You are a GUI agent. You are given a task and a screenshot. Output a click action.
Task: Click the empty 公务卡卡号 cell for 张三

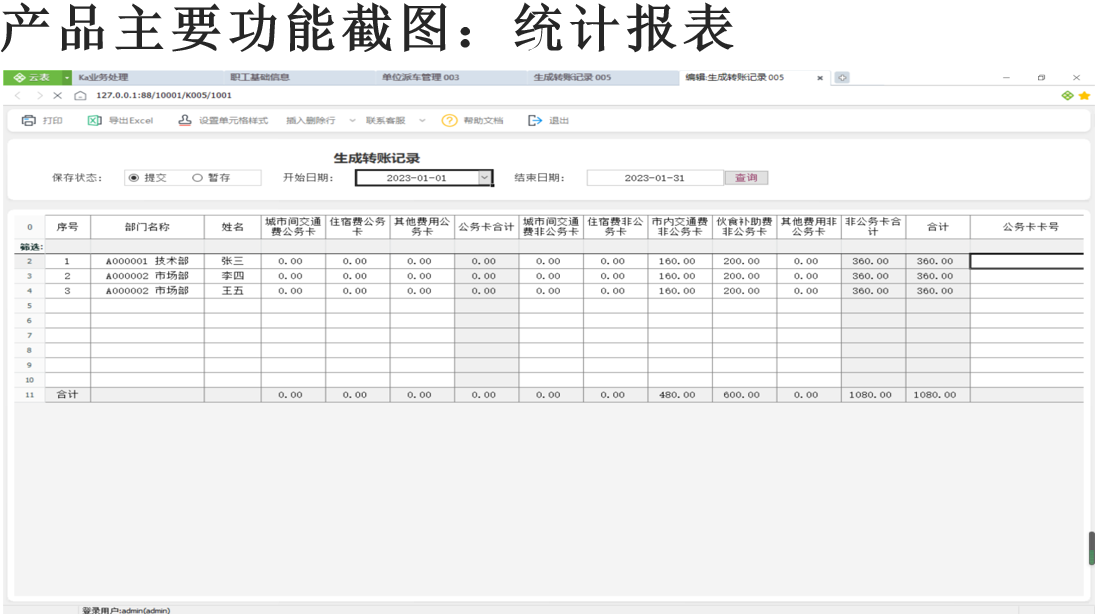pyautogui.click(x=1026, y=261)
